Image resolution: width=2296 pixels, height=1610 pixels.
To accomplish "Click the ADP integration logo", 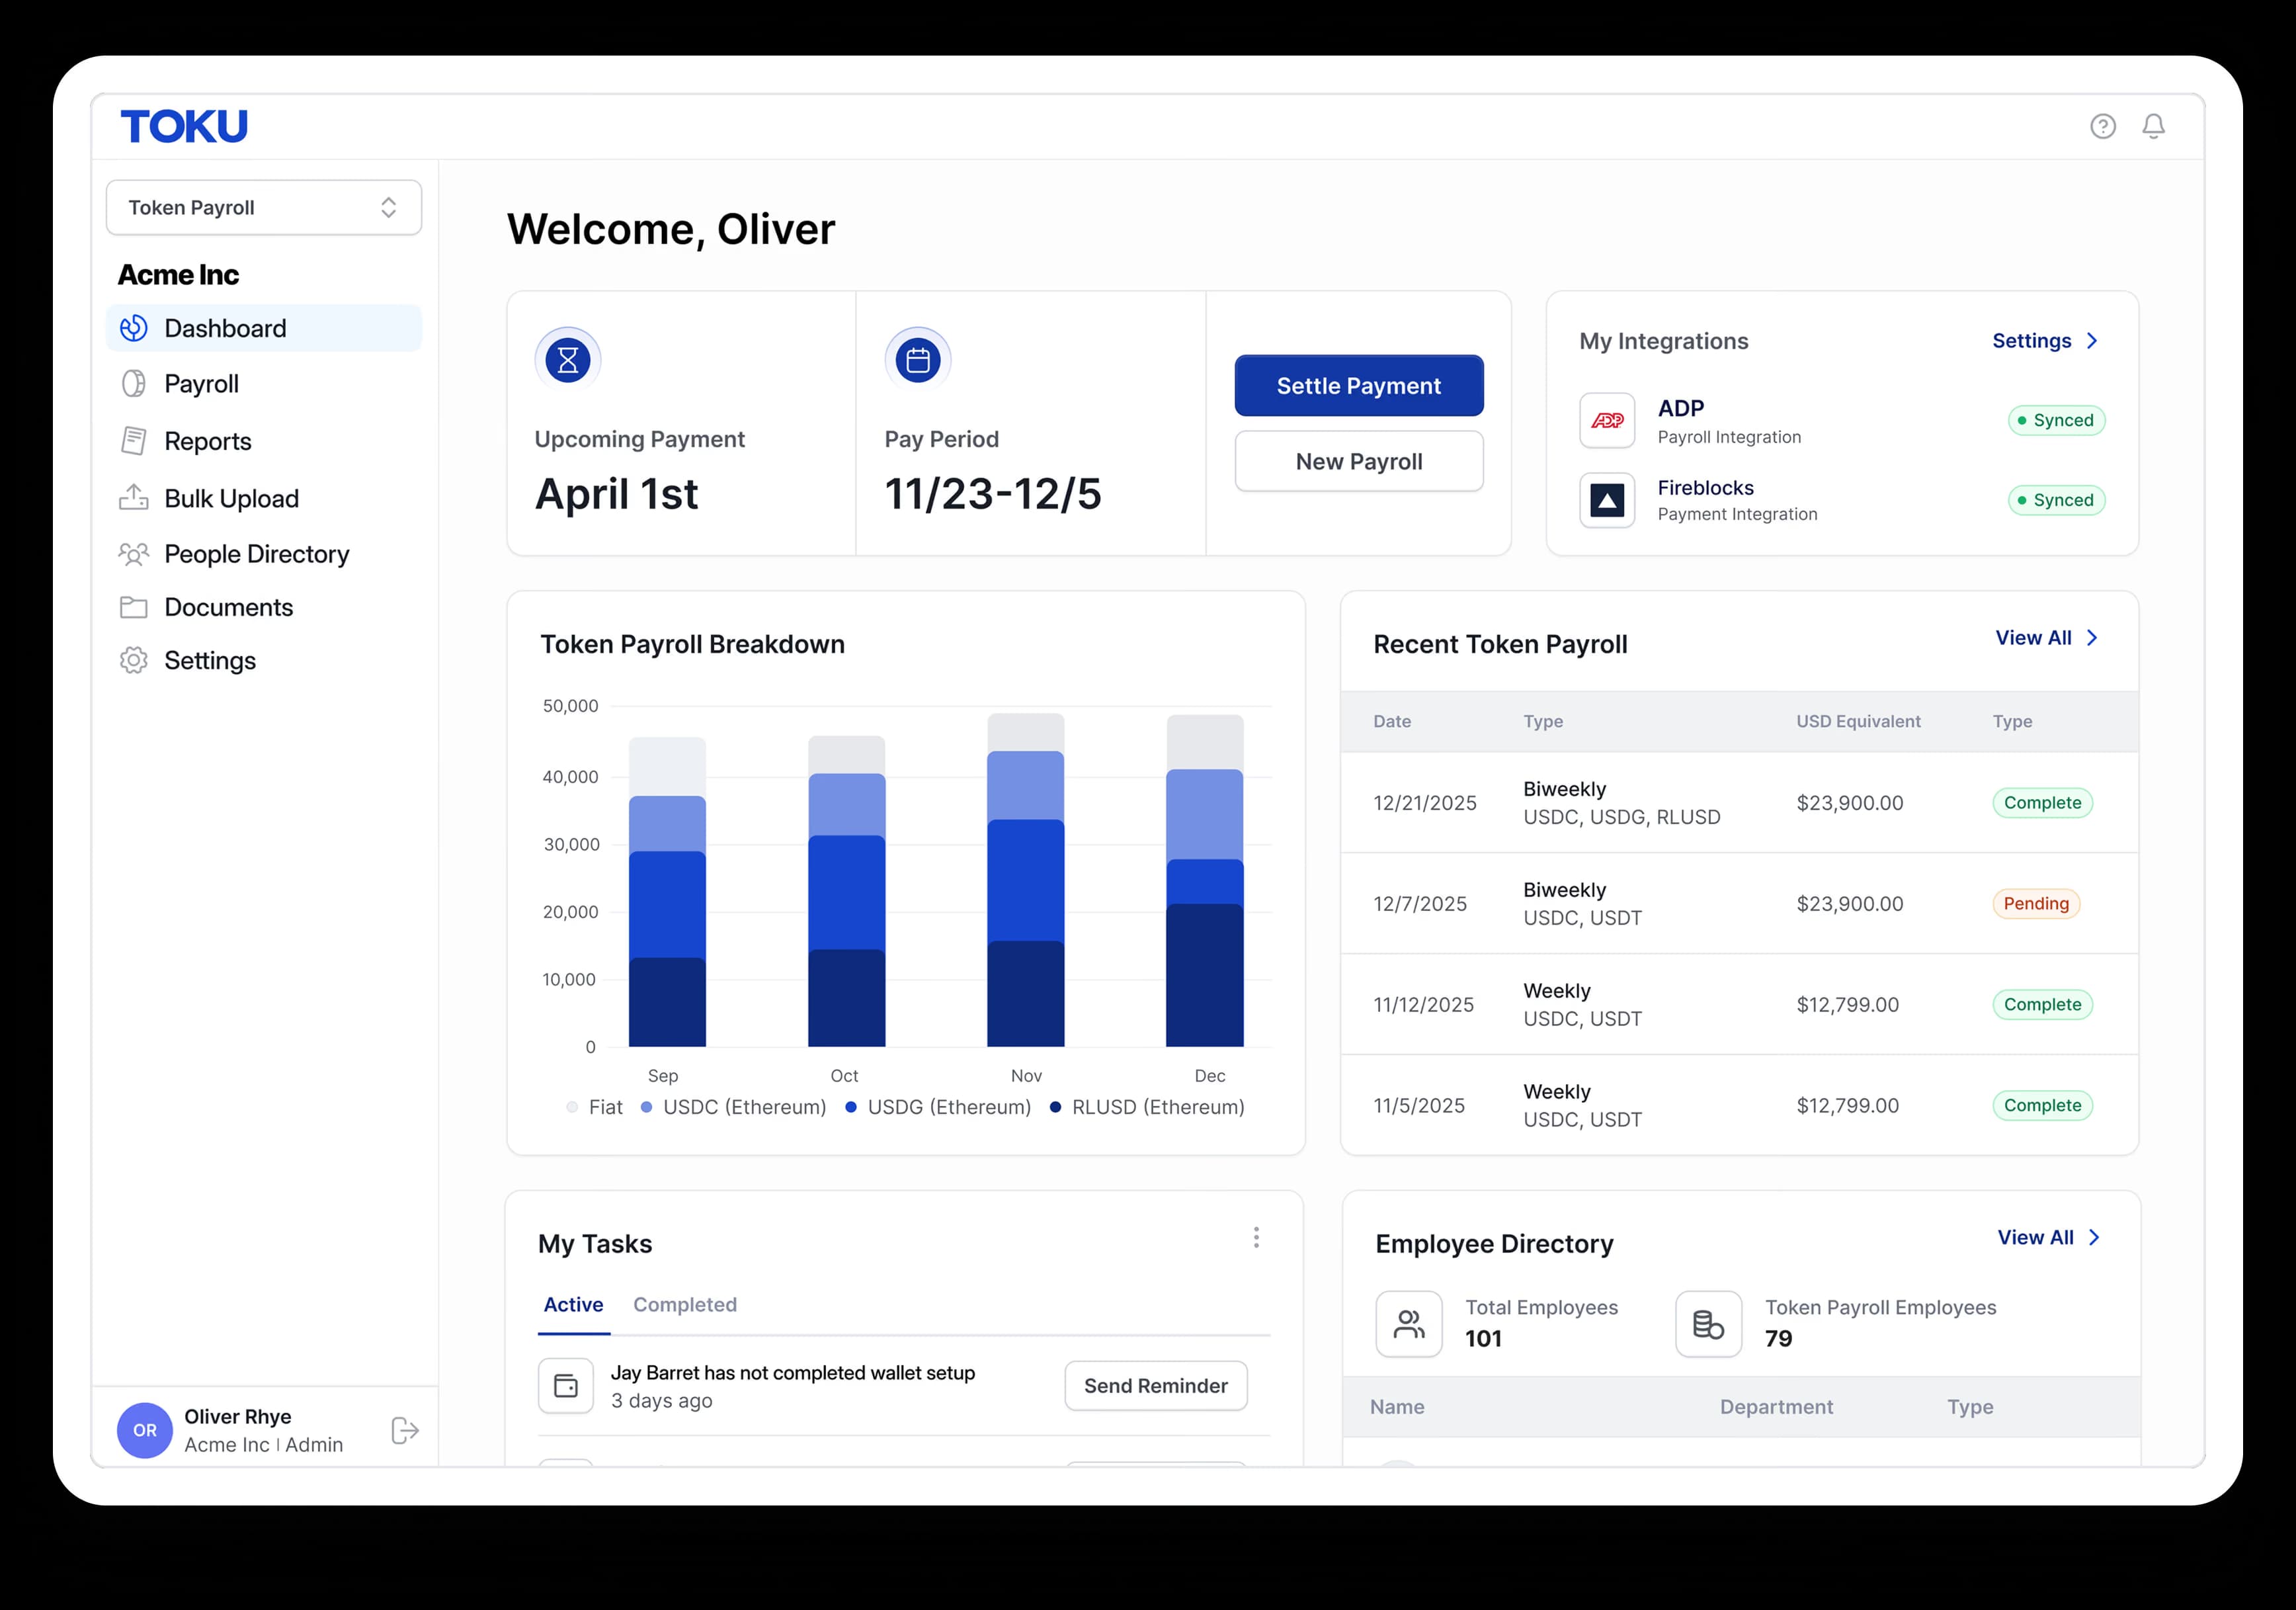I will click(x=1607, y=420).
